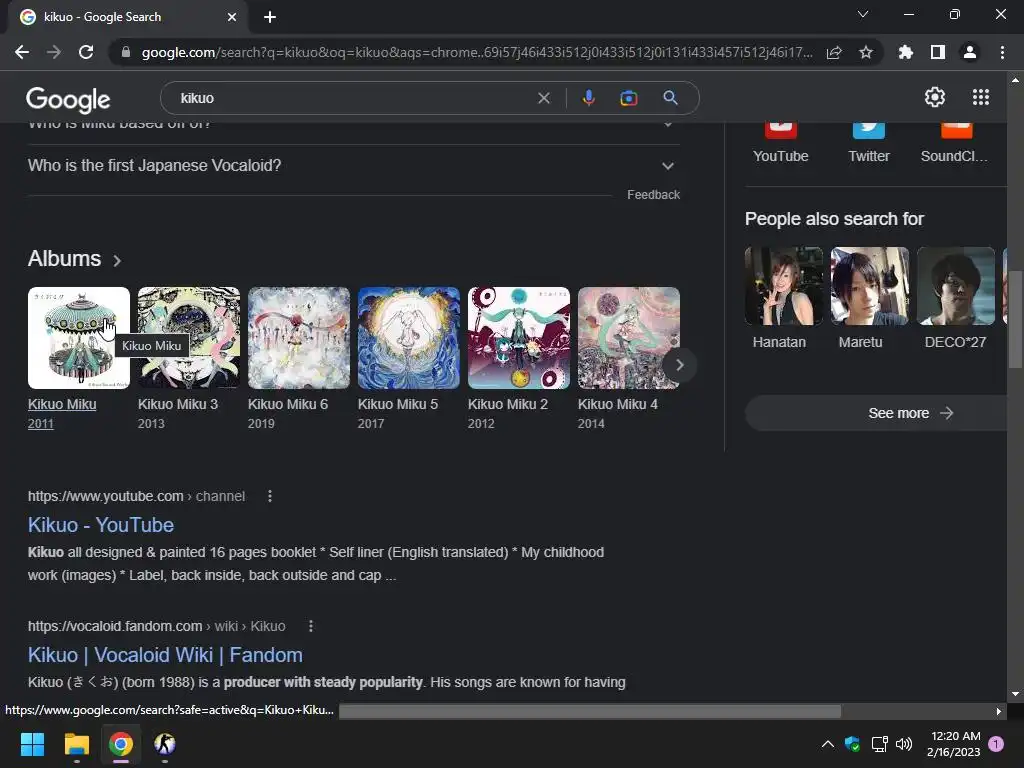Switch to Chrome on the taskbar
1024x768 pixels.
point(121,744)
